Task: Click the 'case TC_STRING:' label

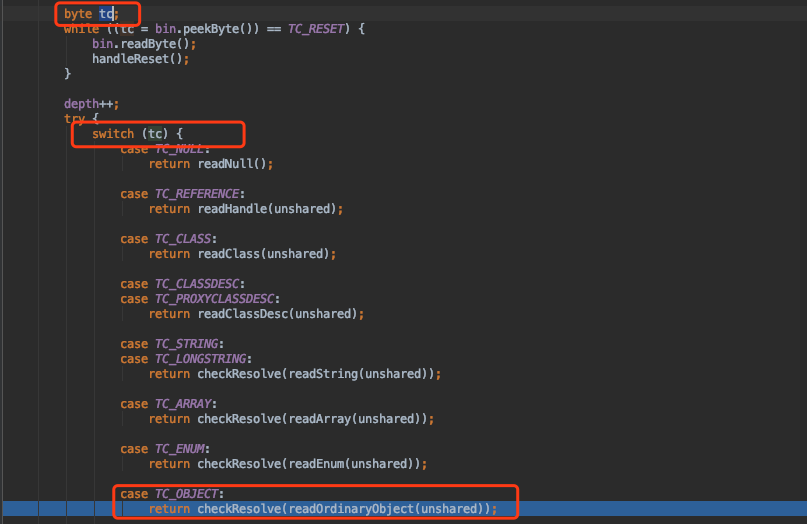Action: pos(172,344)
